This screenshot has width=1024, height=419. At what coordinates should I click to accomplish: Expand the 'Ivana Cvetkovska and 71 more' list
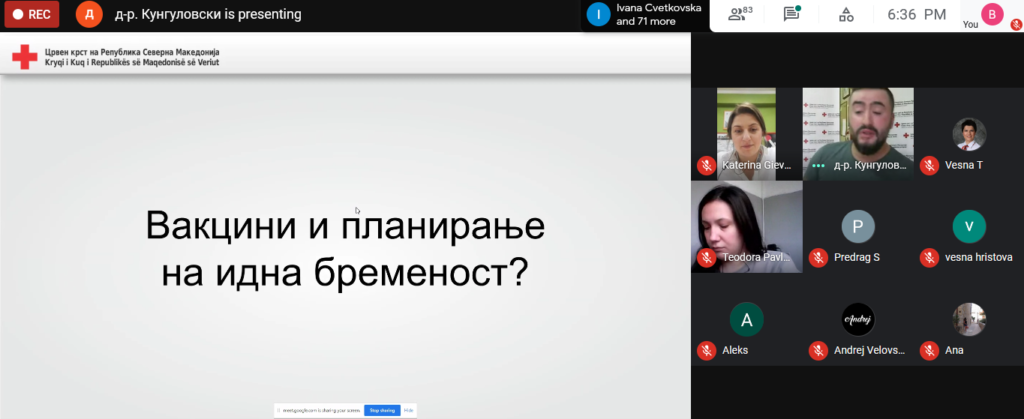point(645,15)
